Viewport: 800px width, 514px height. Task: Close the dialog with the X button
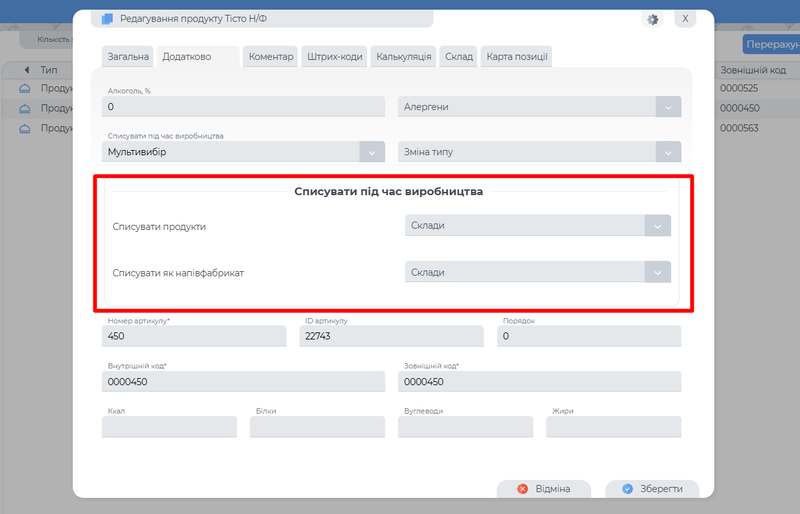684,19
